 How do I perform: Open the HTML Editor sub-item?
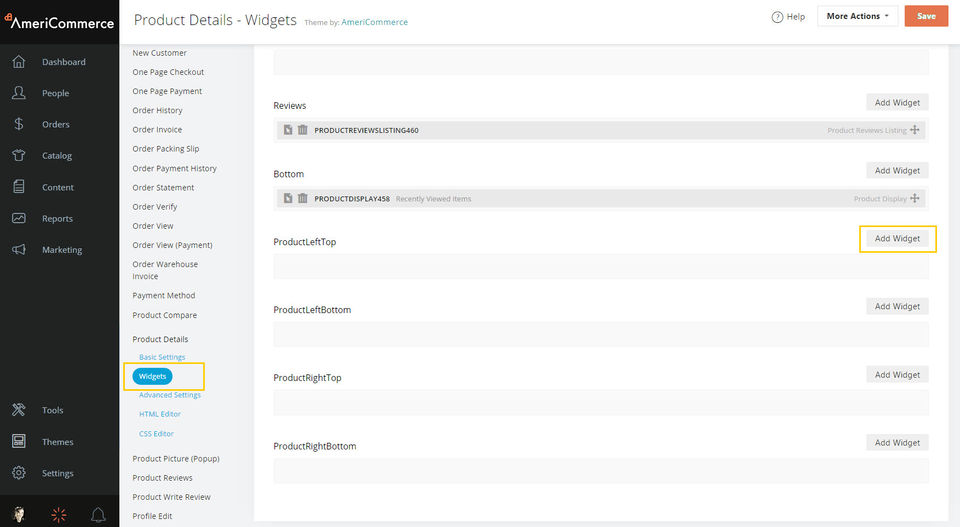(x=160, y=414)
